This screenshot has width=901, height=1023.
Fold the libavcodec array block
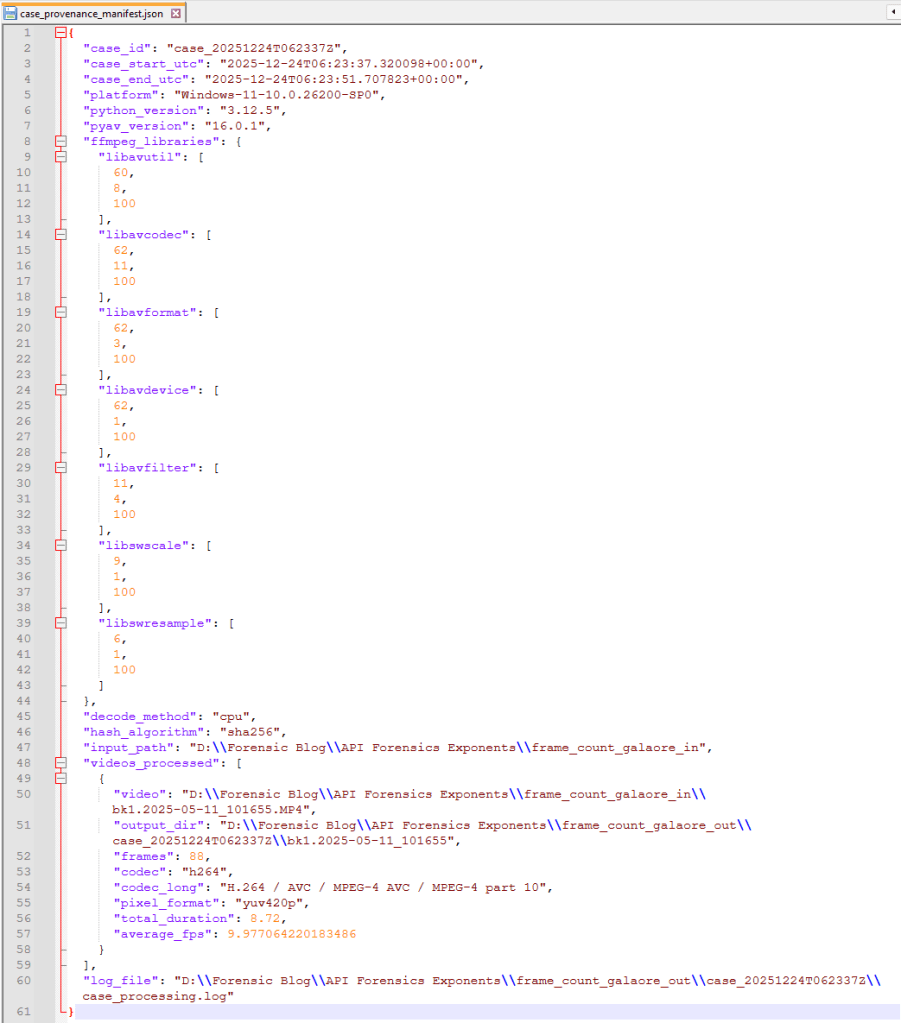coord(61,235)
